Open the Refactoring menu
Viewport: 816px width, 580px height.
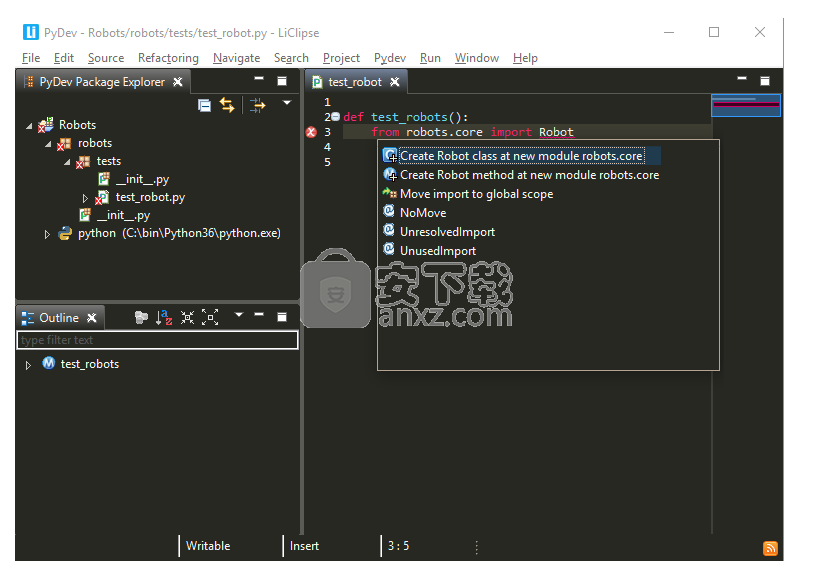point(168,58)
